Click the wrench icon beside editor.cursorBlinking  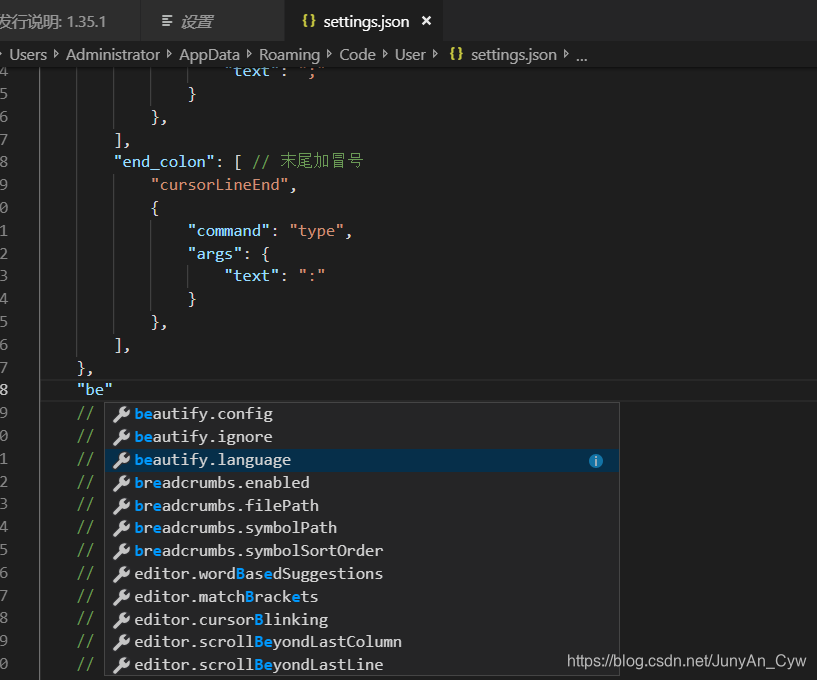click(122, 618)
